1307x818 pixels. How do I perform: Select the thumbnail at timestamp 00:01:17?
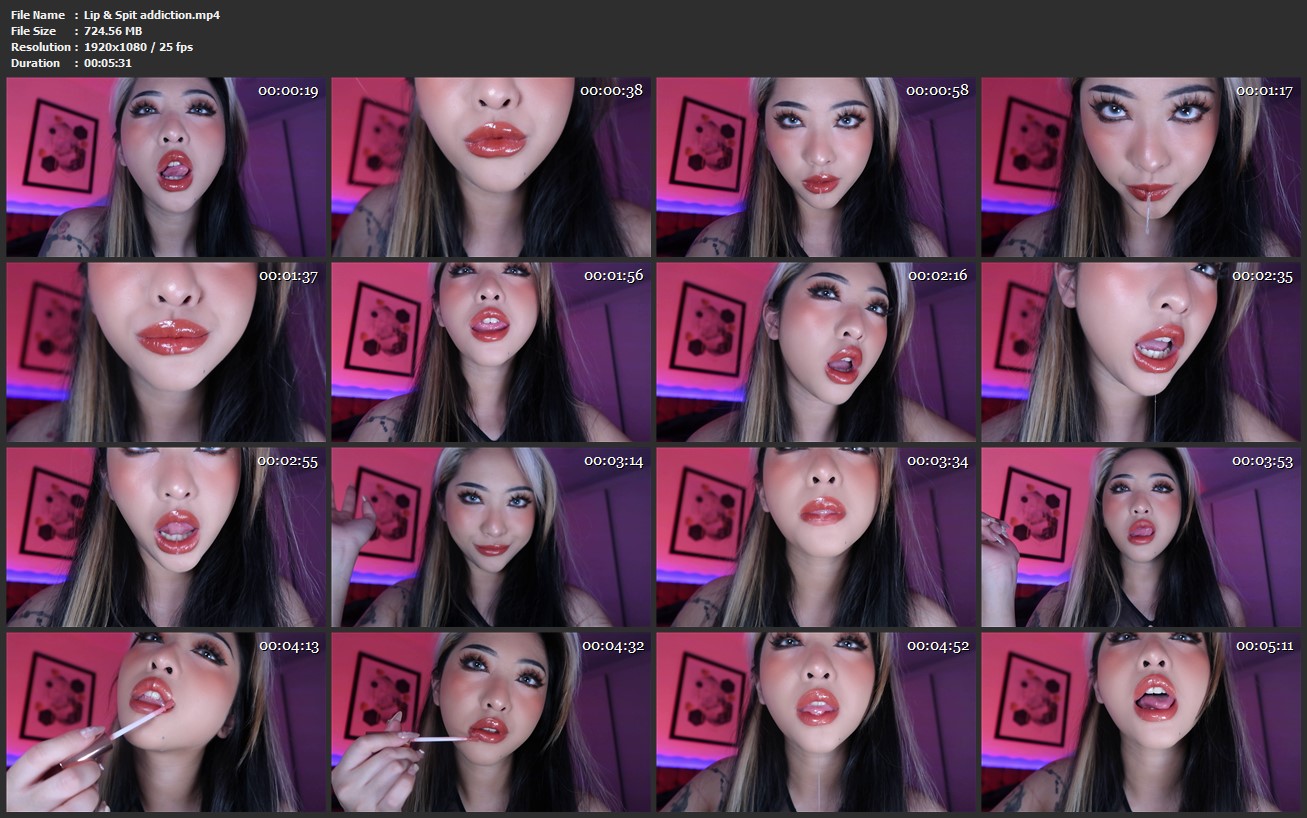click(1141, 167)
